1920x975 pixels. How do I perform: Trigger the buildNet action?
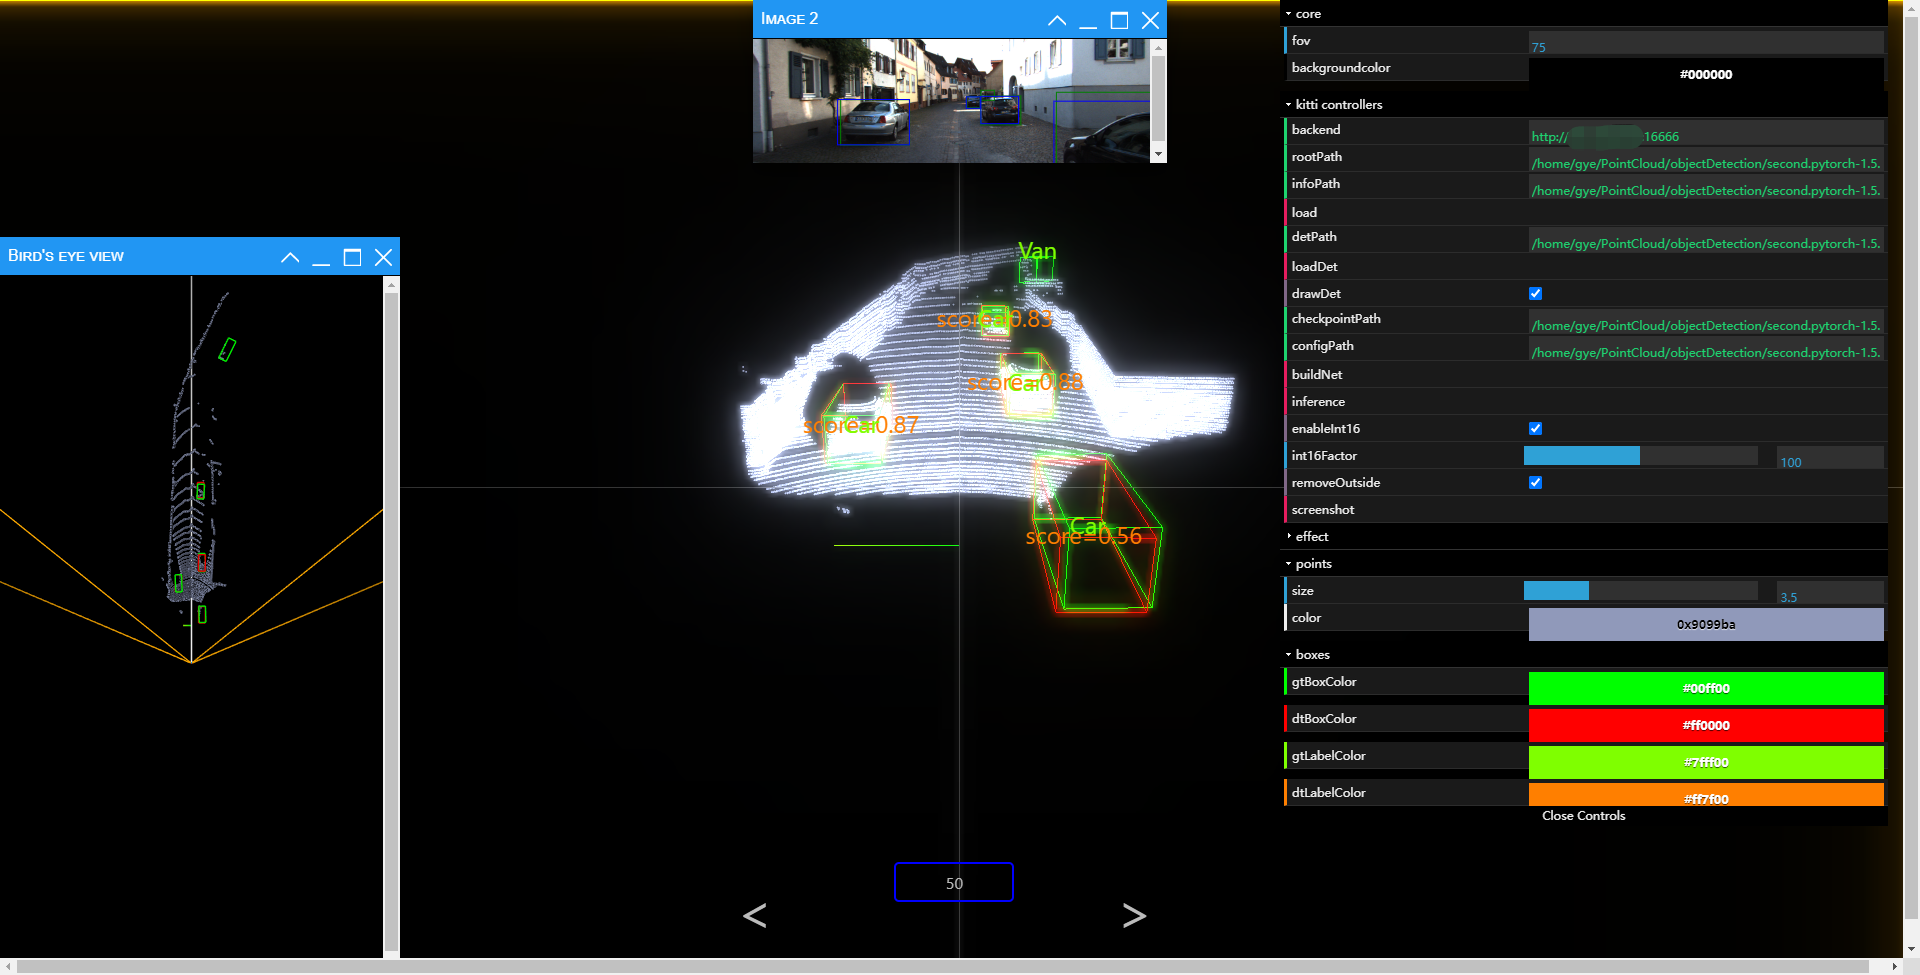(x=1400, y=374)
